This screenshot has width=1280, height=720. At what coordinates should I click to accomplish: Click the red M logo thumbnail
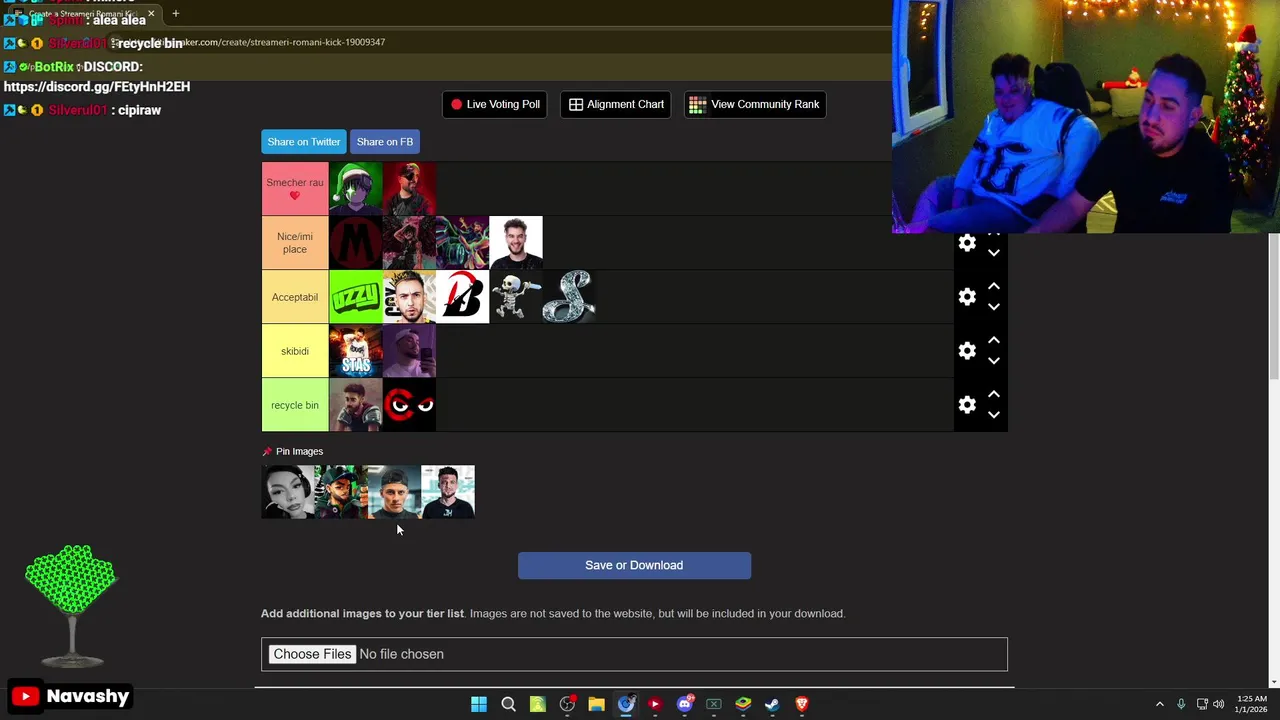[x=355, y=243]
